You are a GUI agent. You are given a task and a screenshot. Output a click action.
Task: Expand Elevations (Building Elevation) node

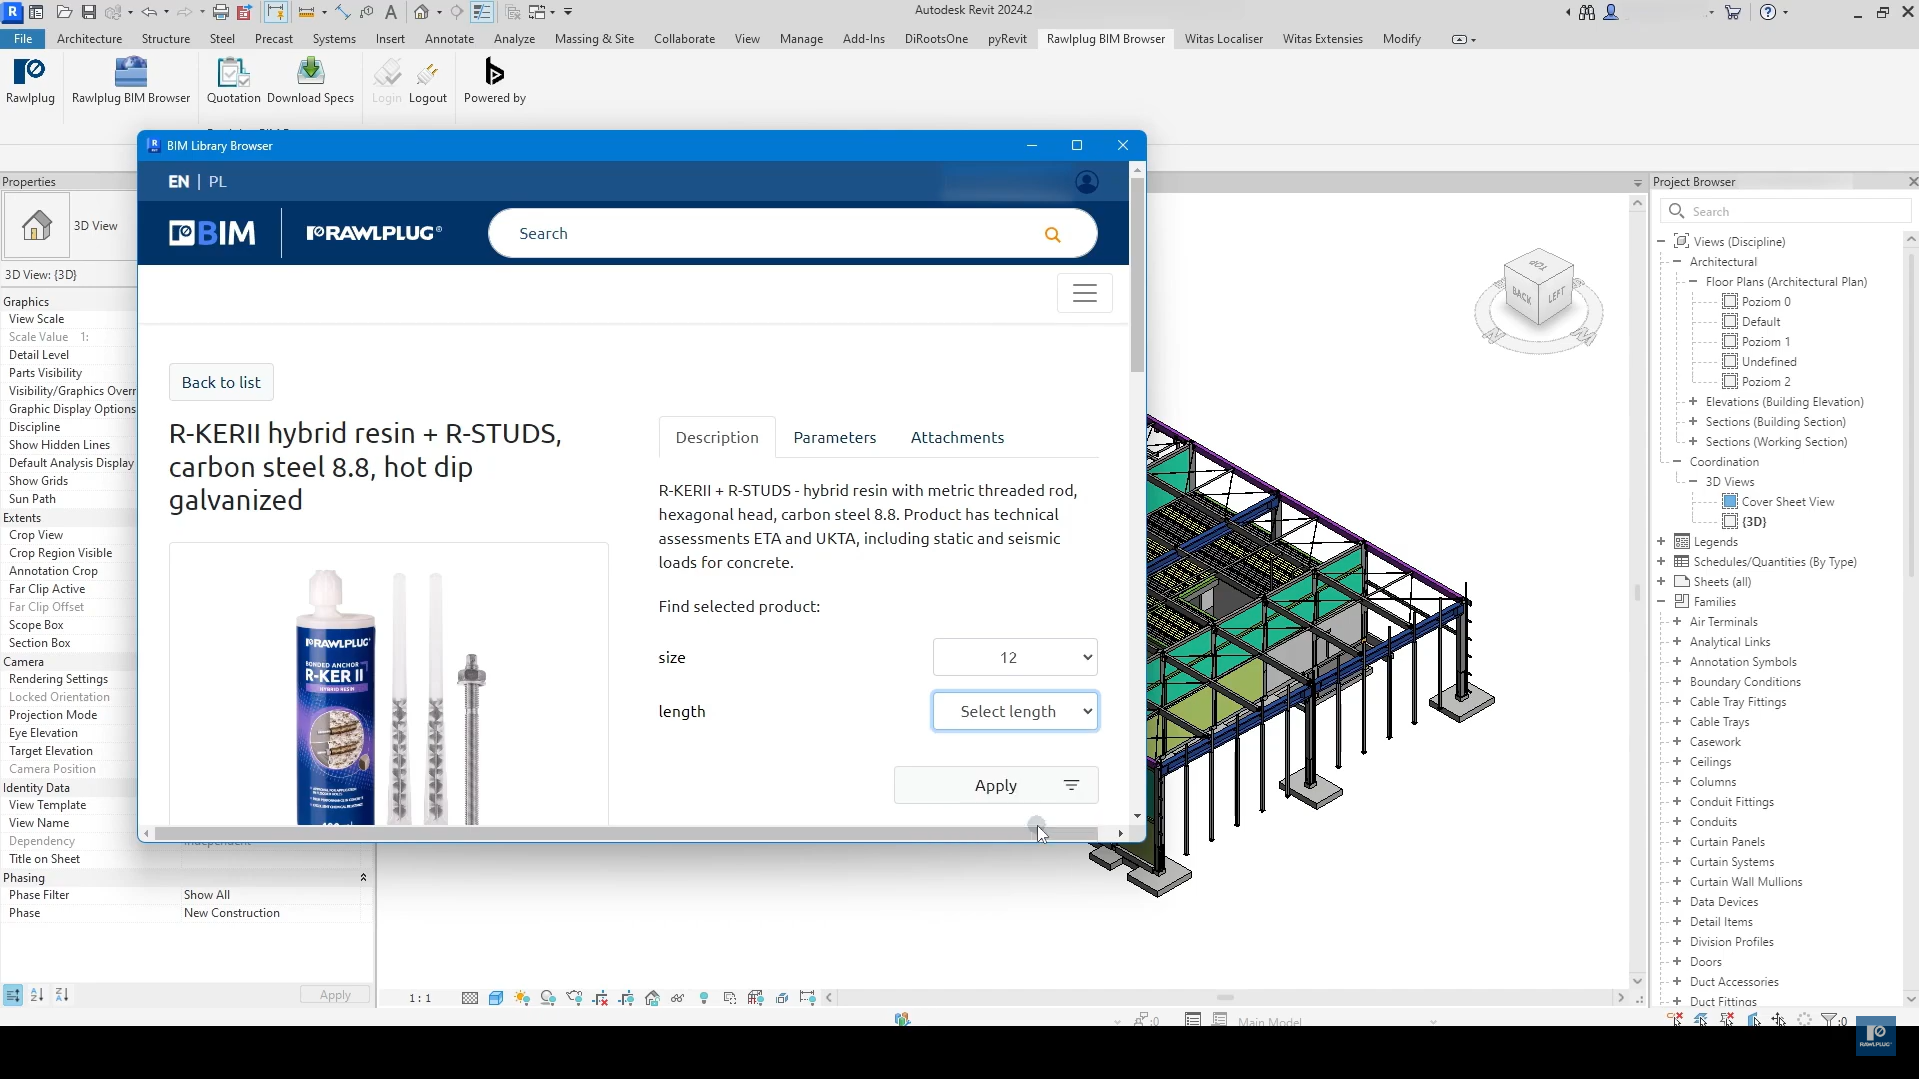coord(1693,402)
